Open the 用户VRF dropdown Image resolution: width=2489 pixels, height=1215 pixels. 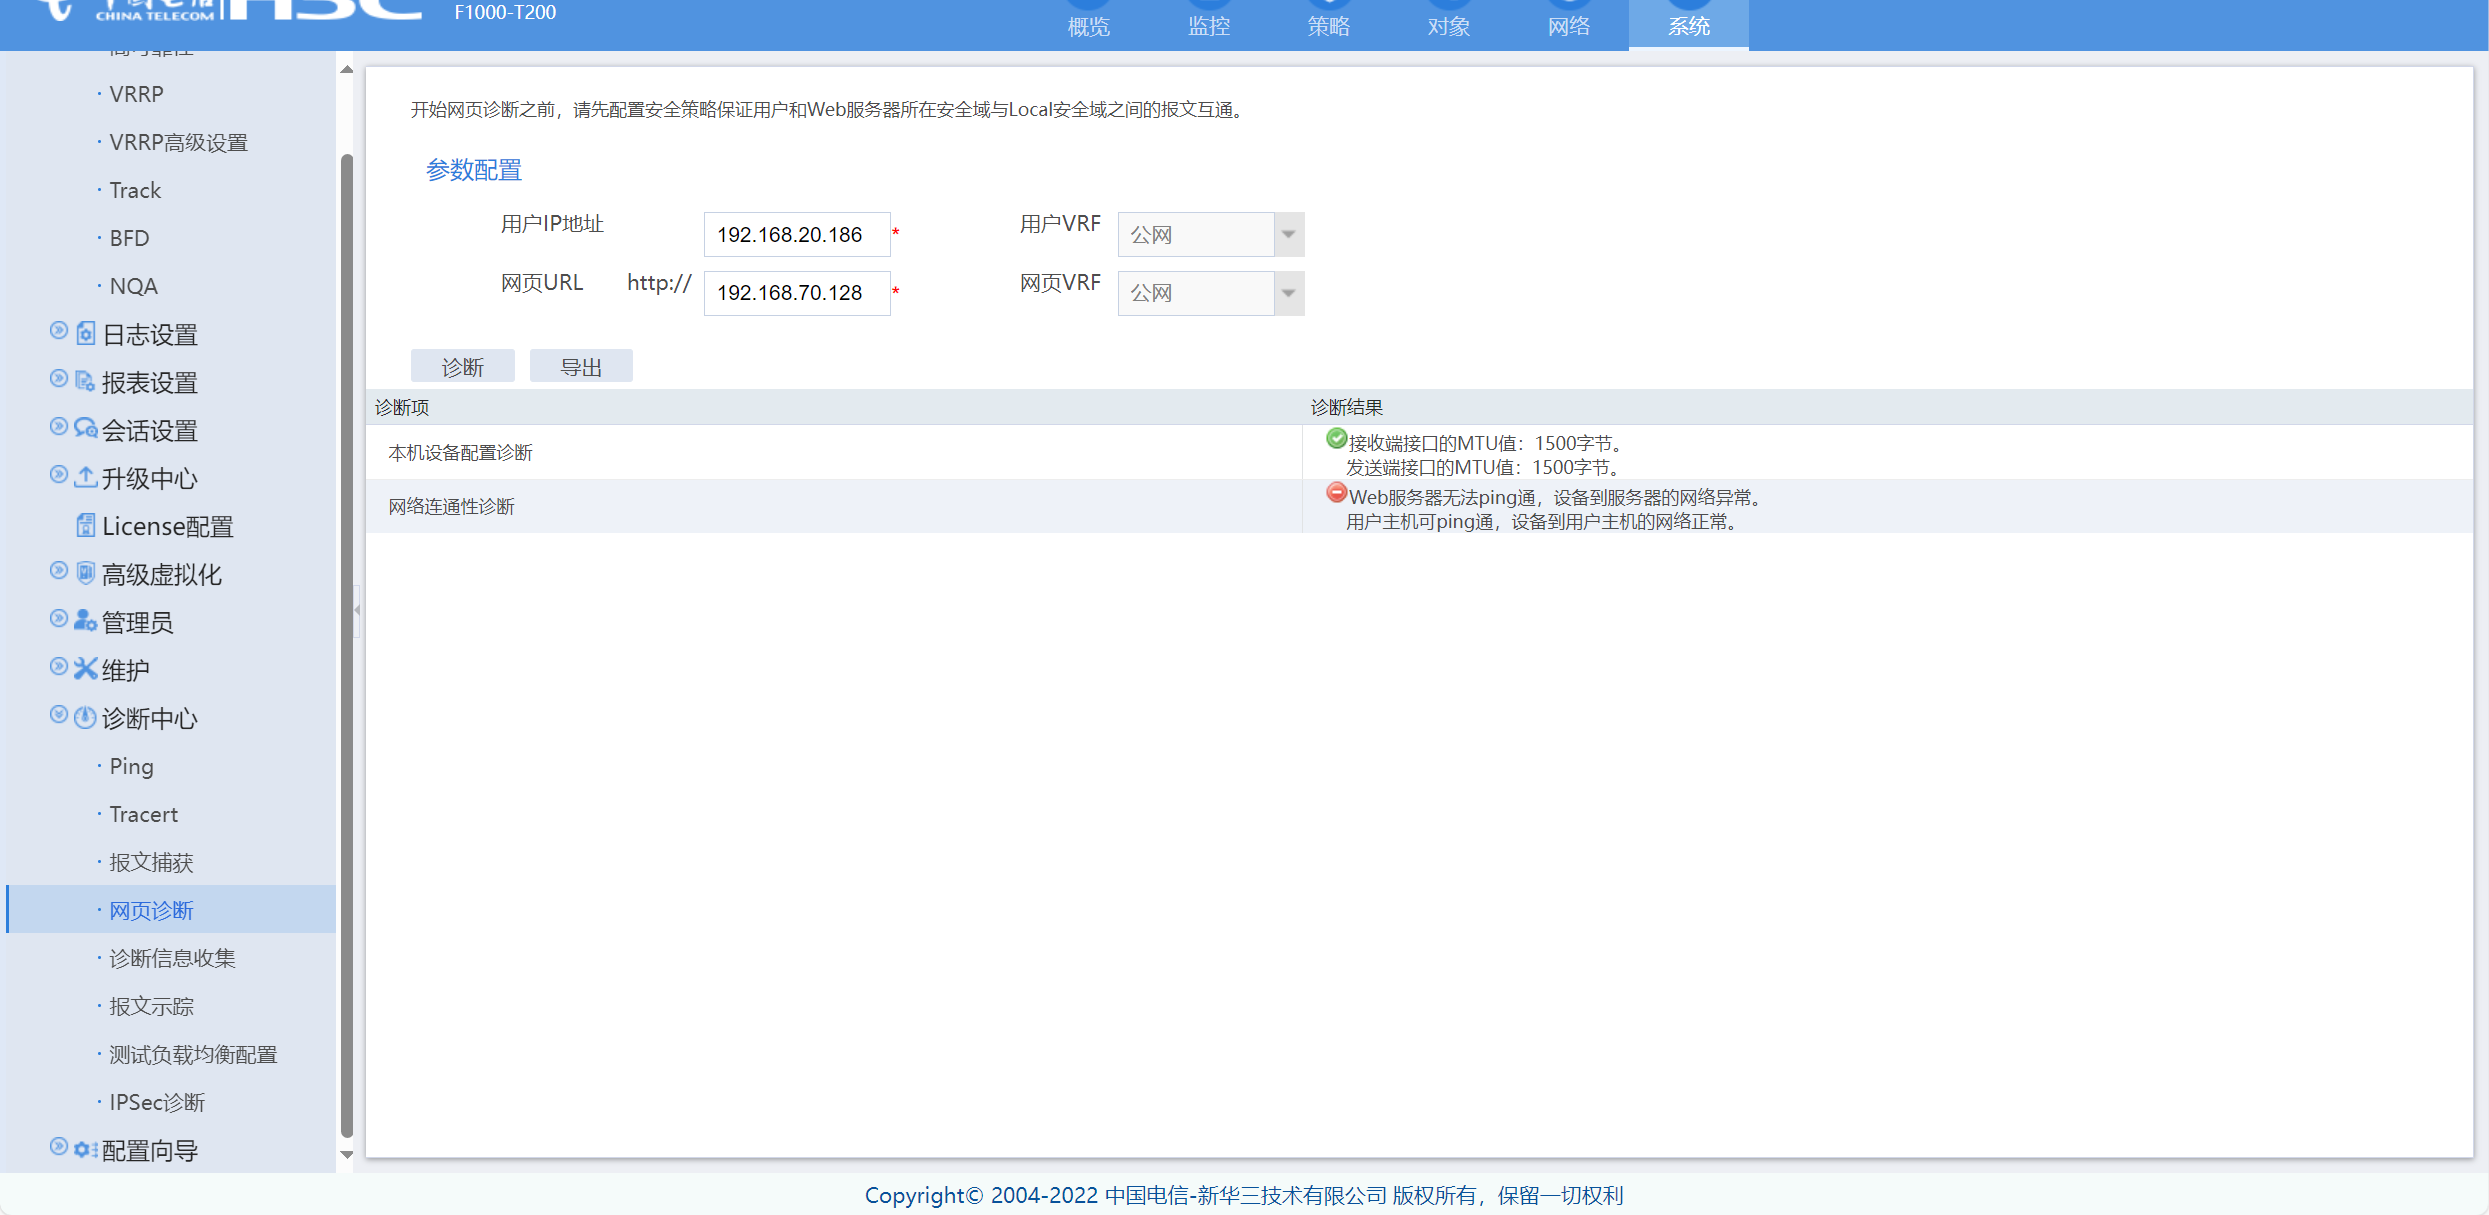1288,234
